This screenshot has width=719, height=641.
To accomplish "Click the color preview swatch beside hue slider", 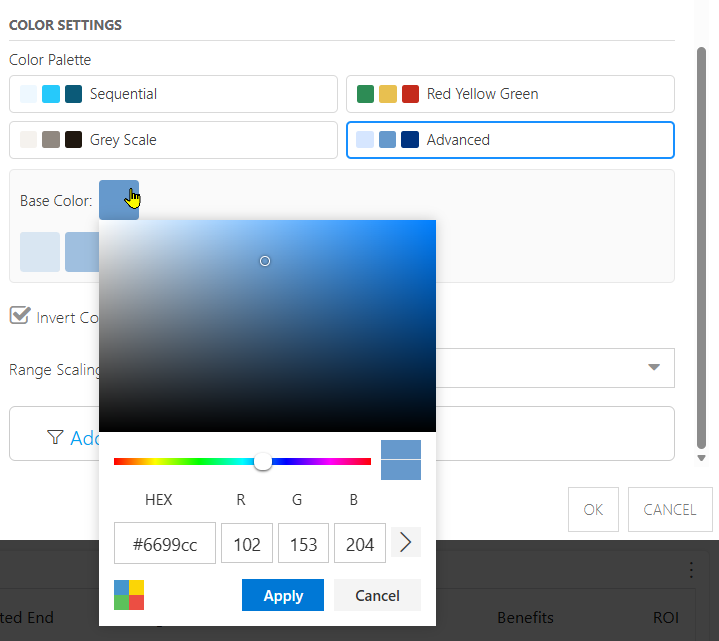I will [401, 460].
